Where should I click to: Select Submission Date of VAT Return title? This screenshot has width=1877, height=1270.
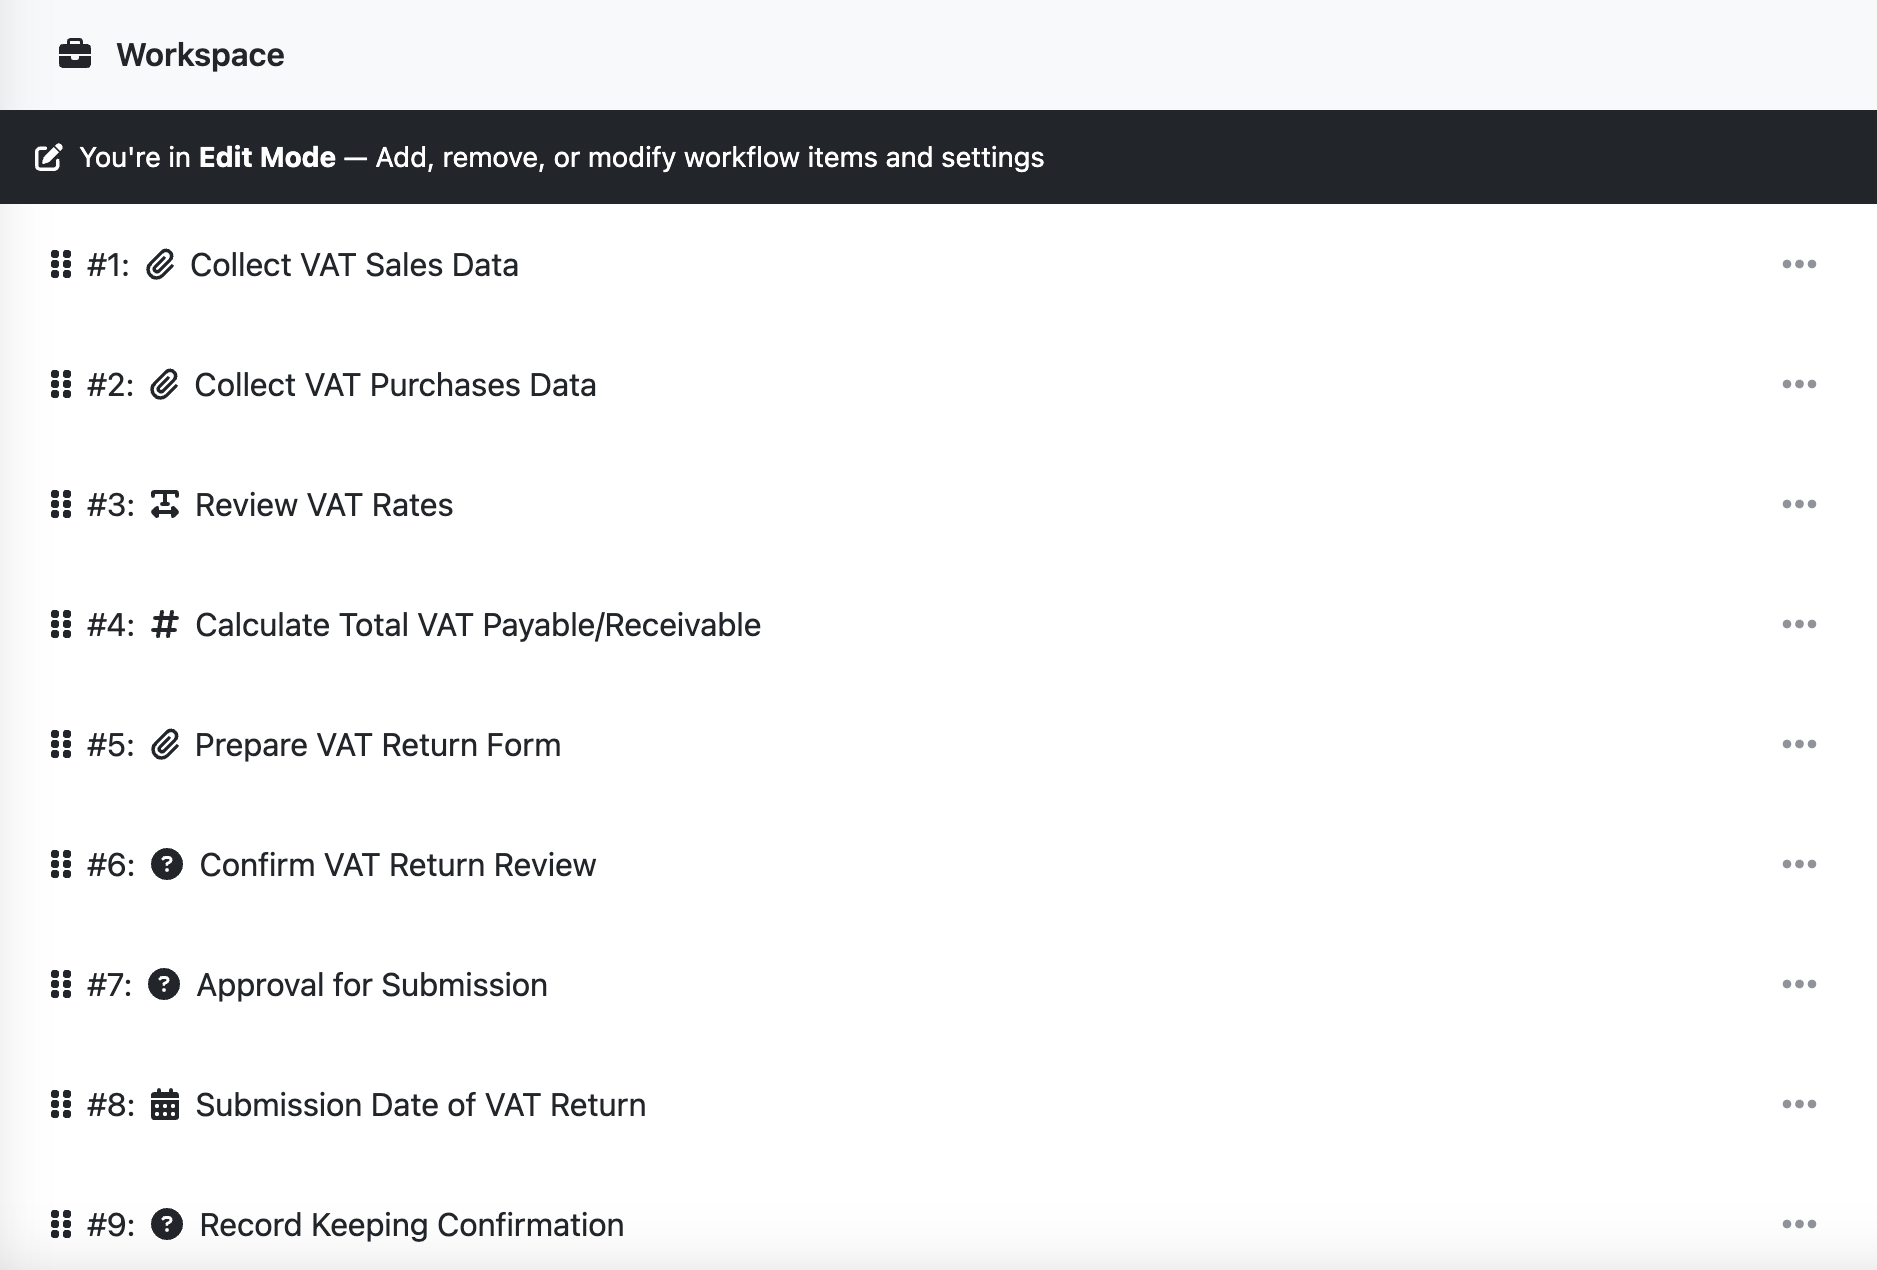tap(421, 1105)
